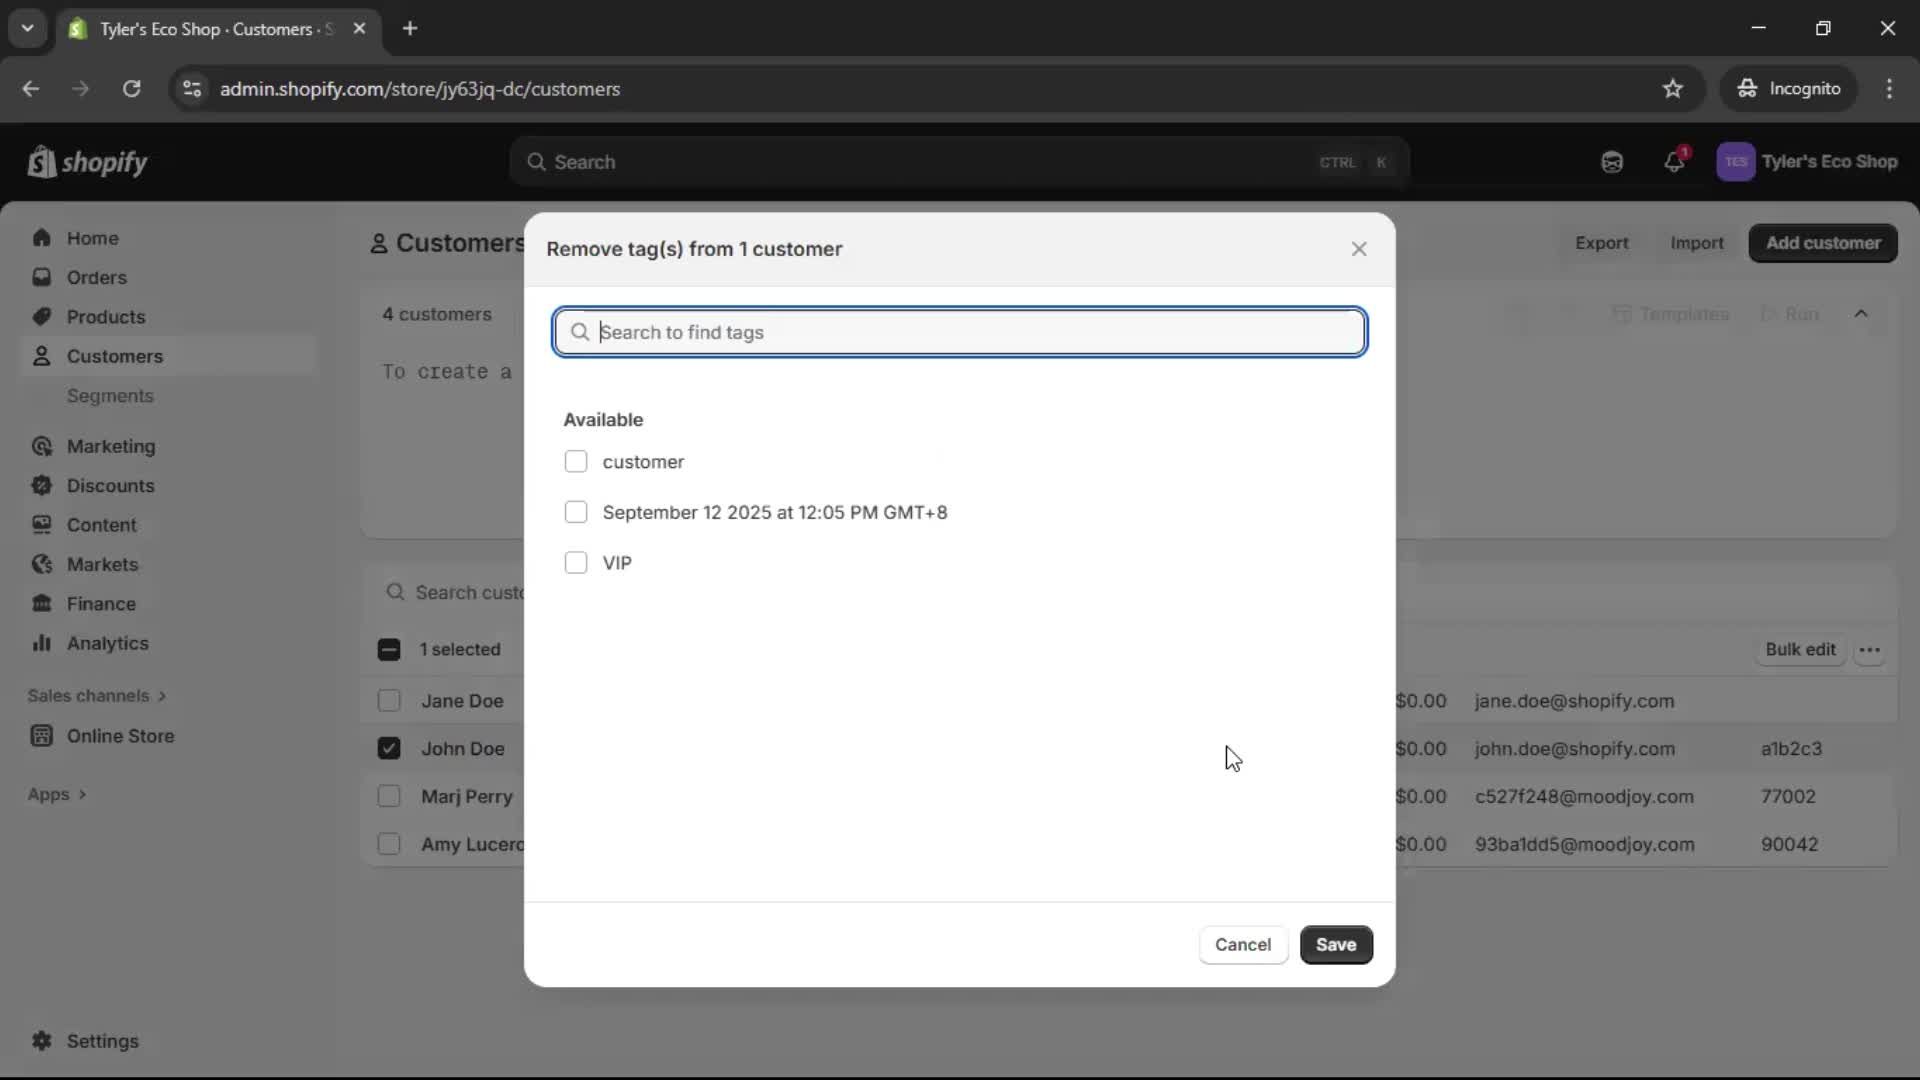Expand the Apps section

(x=56, y=794)
